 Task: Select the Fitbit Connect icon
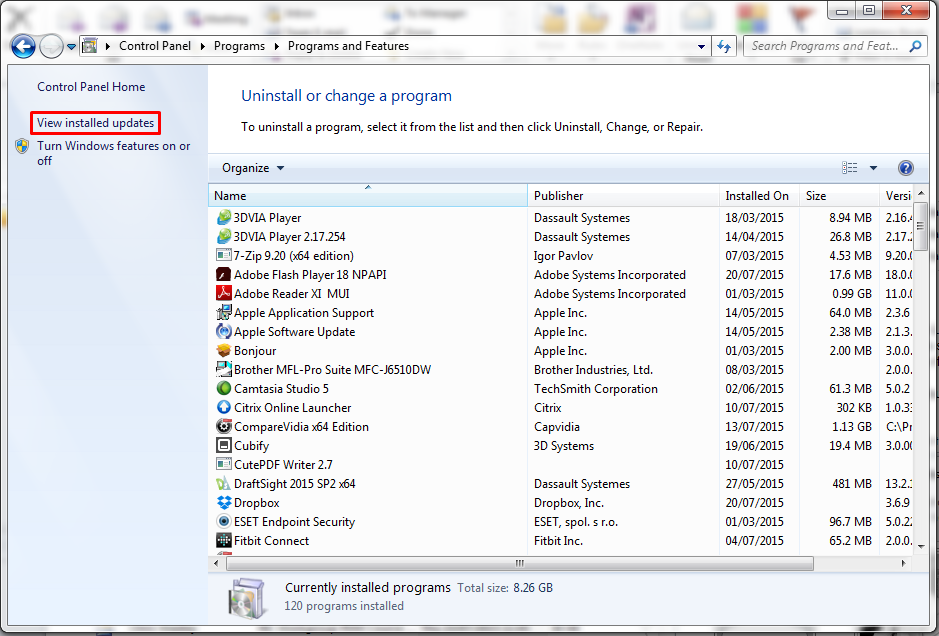tap(224, 541)
